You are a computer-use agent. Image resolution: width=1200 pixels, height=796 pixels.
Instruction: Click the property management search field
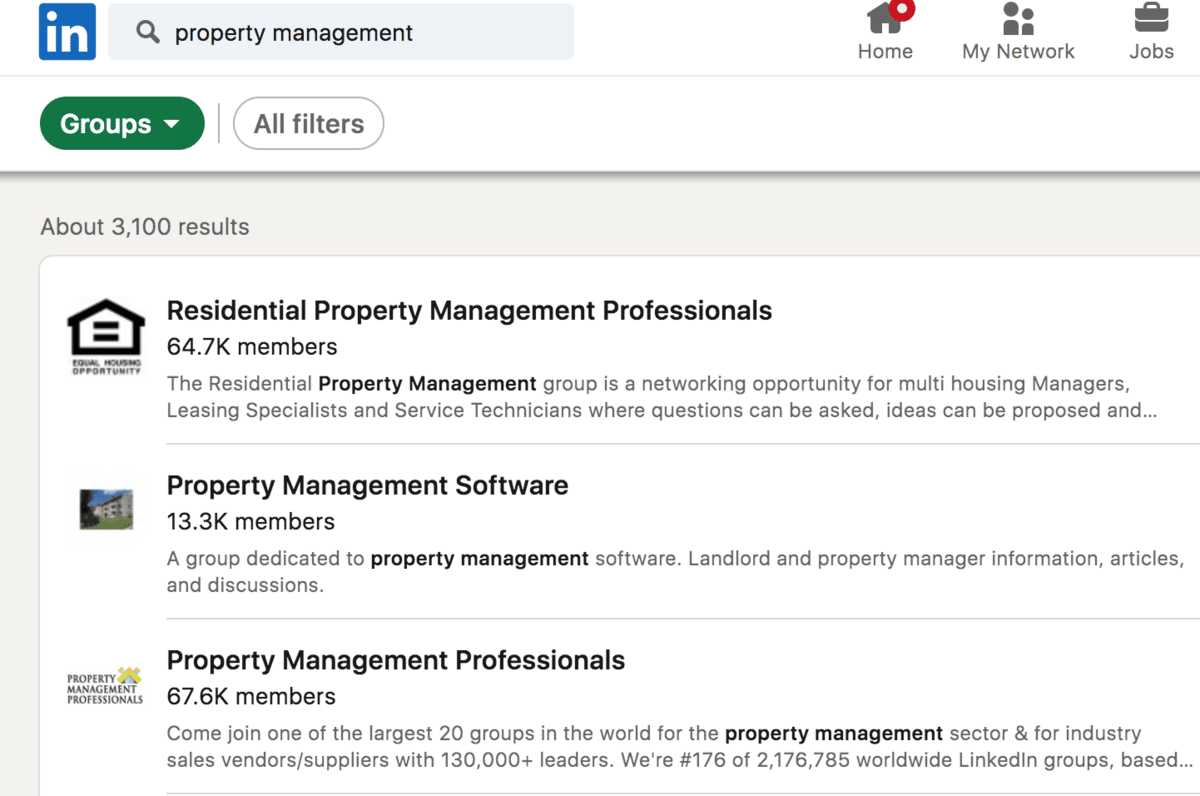click(x=360, y=33)
